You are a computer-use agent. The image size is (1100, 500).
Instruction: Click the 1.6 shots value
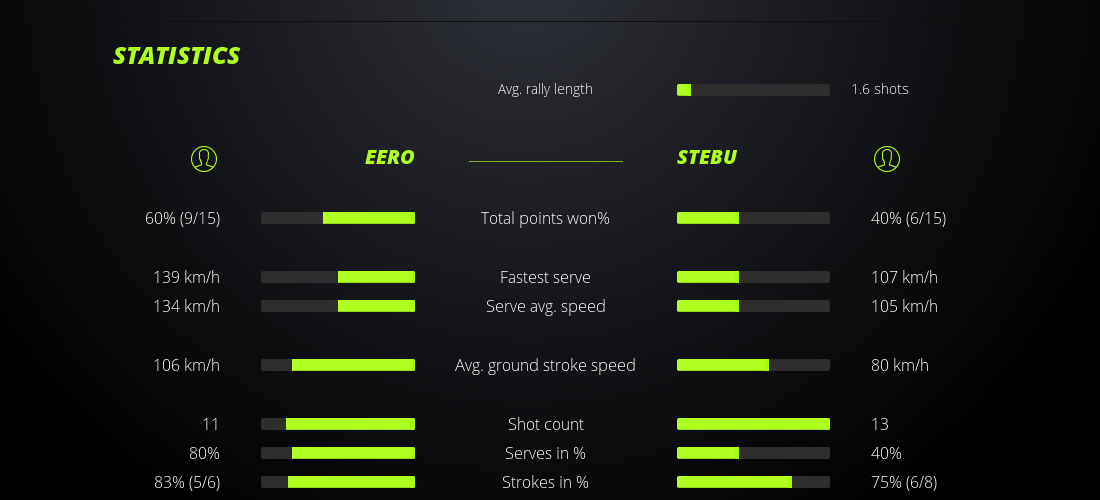(x=880, y=89)
